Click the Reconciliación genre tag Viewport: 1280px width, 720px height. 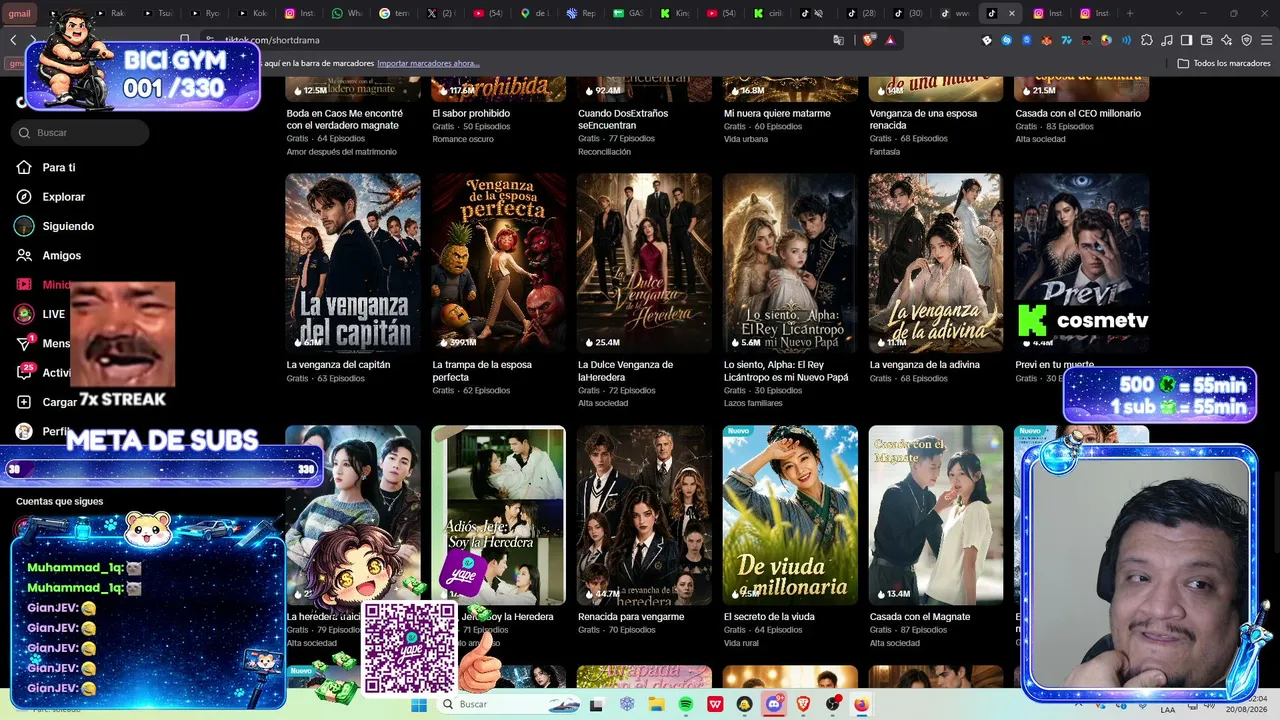(605, 152)
